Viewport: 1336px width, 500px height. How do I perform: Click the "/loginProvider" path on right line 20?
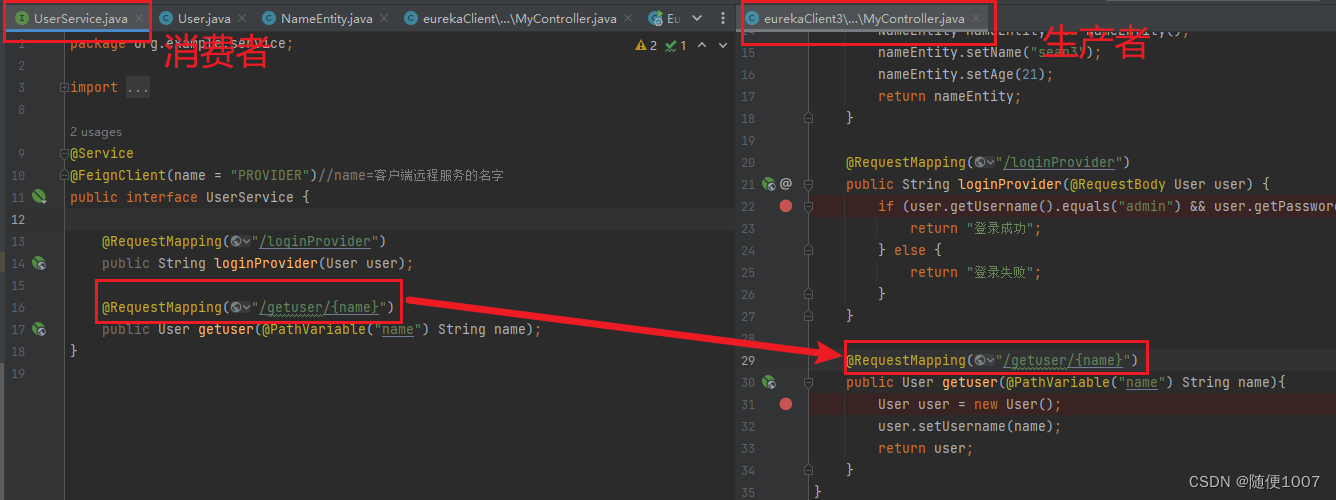(1063, 162)
